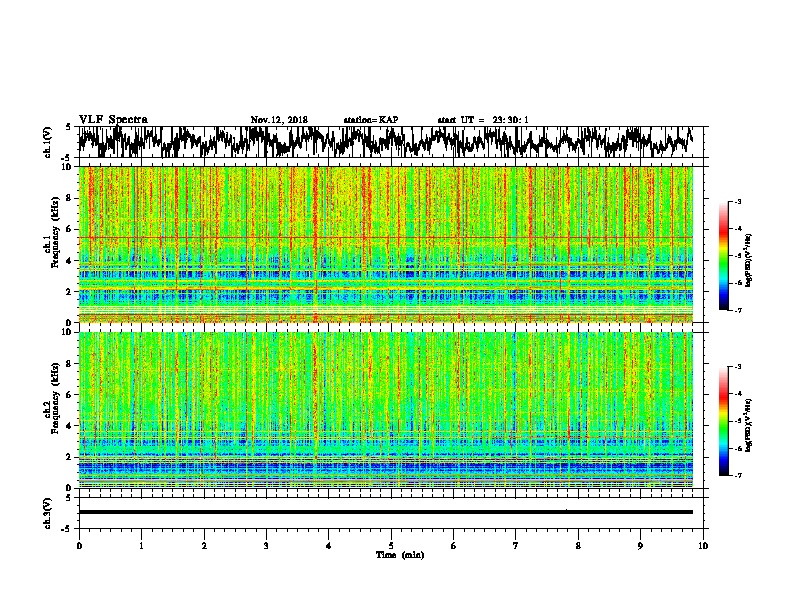Click the ch.1 "Frequency (kHz)" axis label
This screenshot has height=612, width=792.
[x=55, y=232]
